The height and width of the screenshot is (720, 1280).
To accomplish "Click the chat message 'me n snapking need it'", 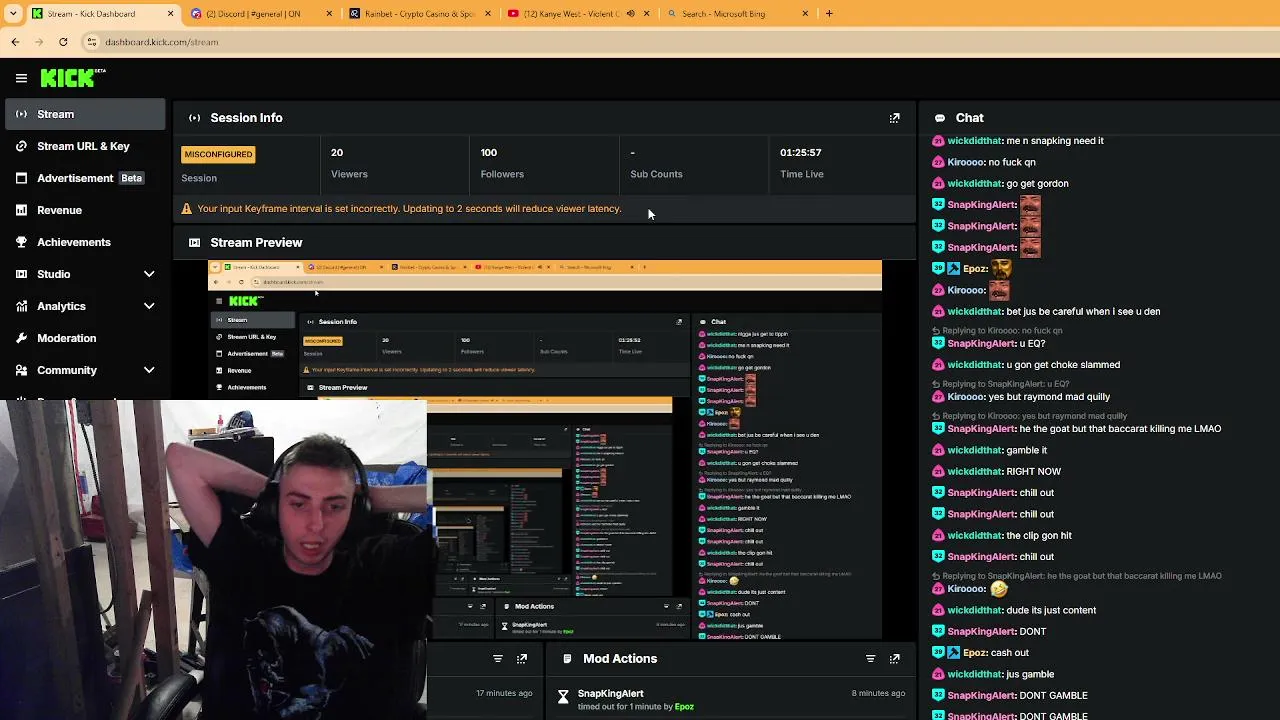I will tap(1055, 141).
